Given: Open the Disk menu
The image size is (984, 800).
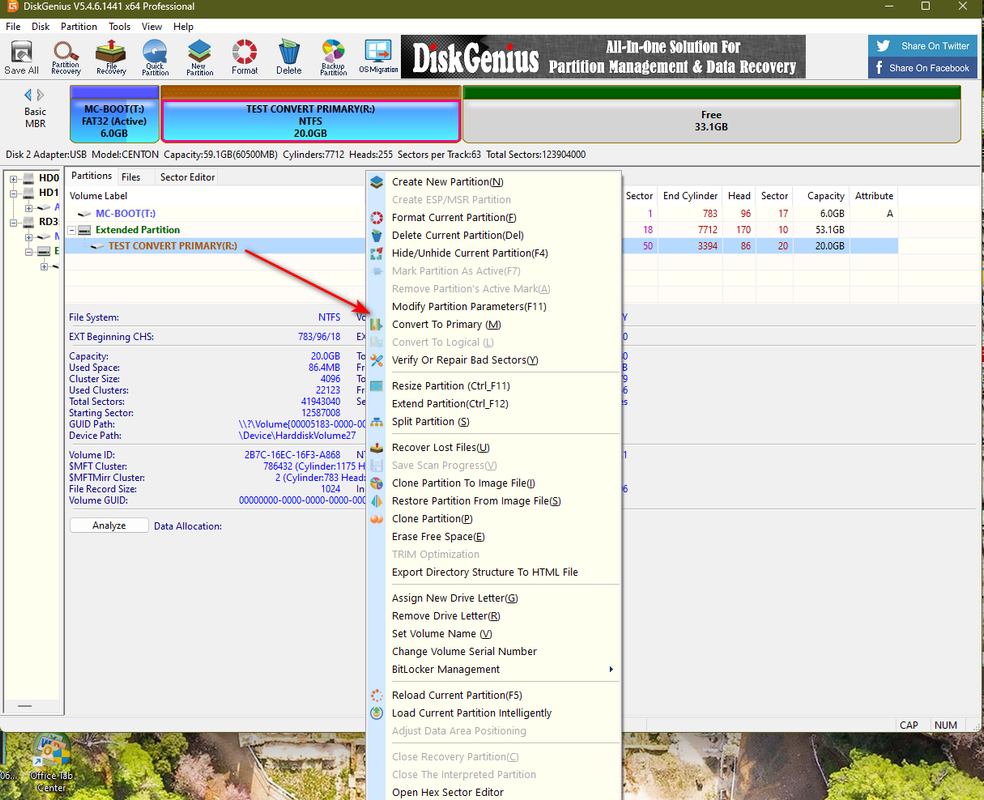Looking at the screenshot, I should [x=40, y=26].
